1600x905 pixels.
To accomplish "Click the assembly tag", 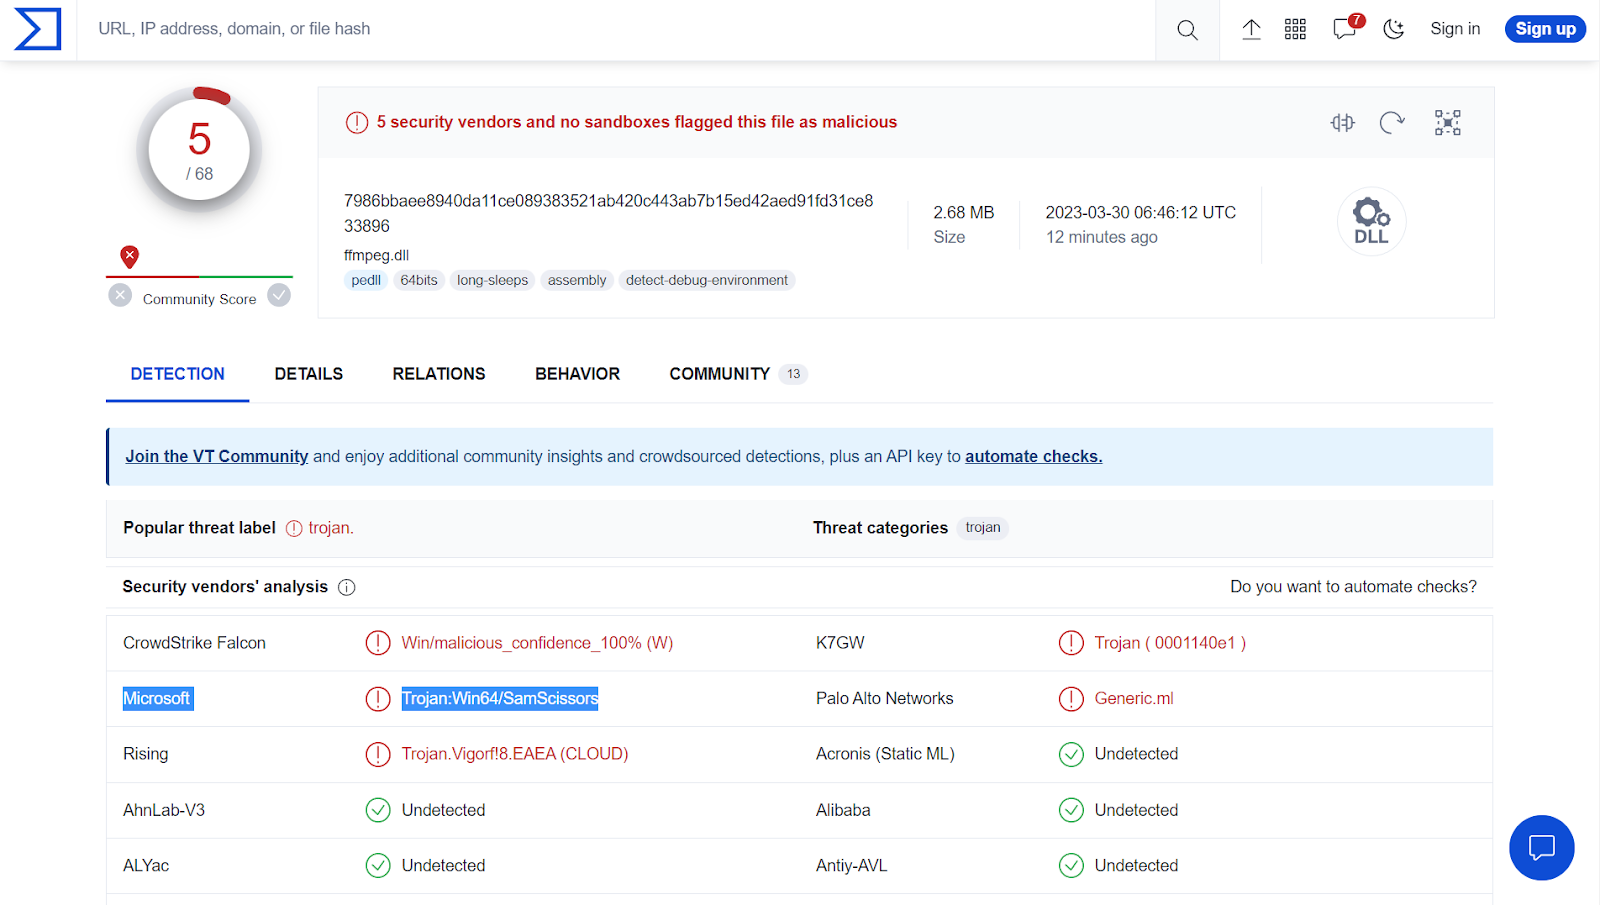I will [577, 280].
